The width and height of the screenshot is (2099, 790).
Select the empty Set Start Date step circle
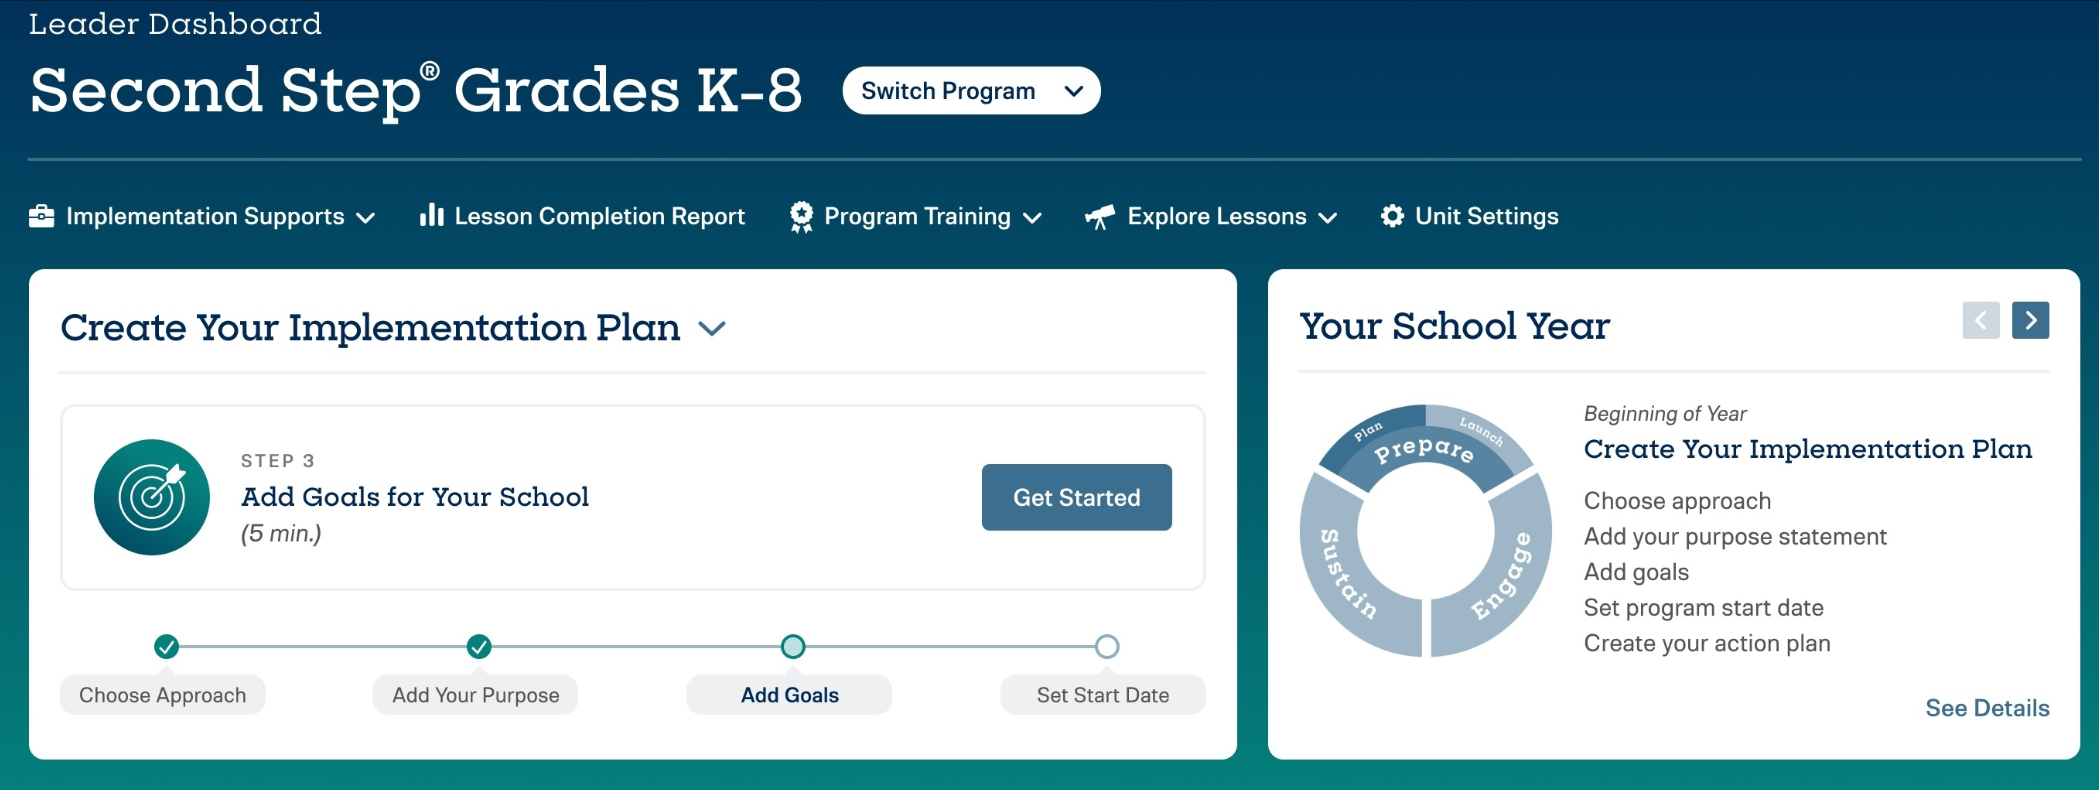(x=1106, y=646)
